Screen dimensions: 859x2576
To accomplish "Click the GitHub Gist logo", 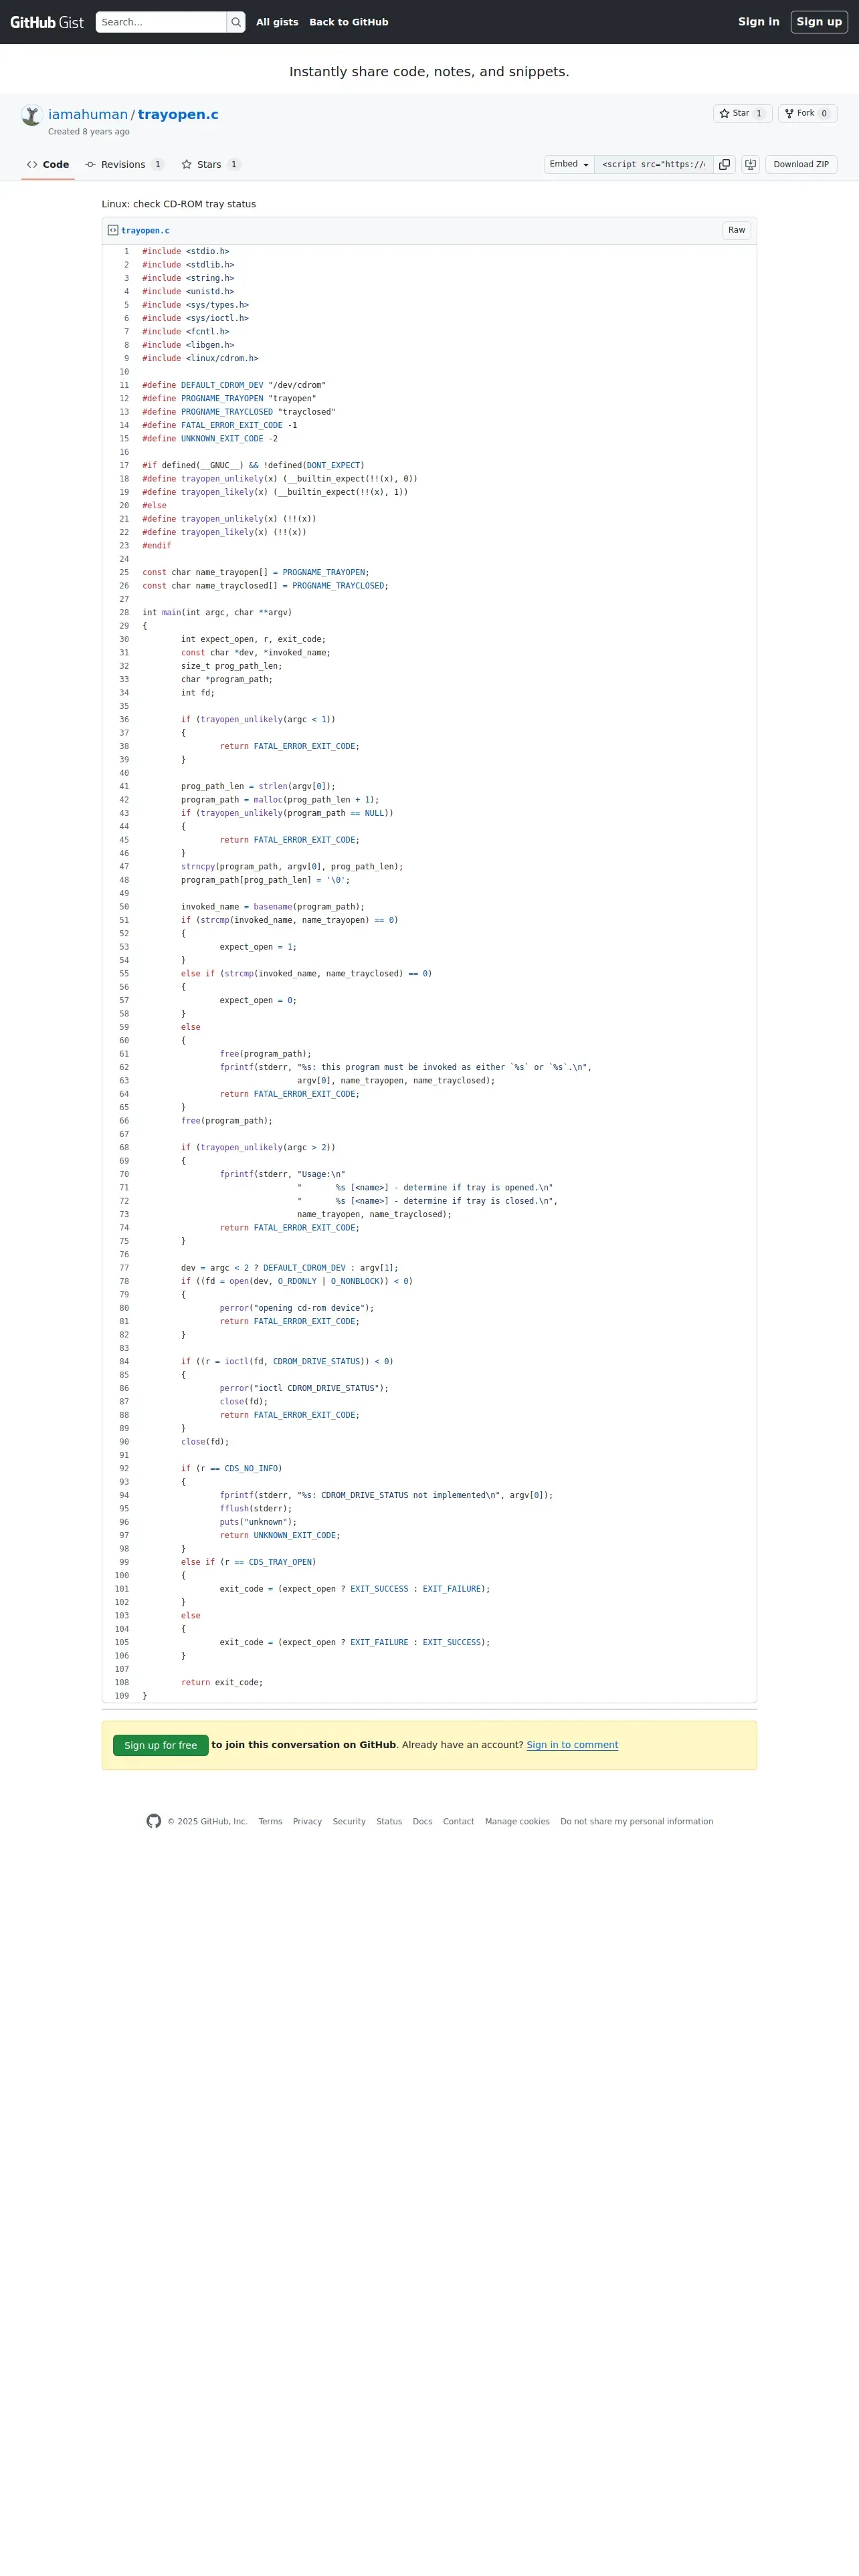I will click(47, 22).
